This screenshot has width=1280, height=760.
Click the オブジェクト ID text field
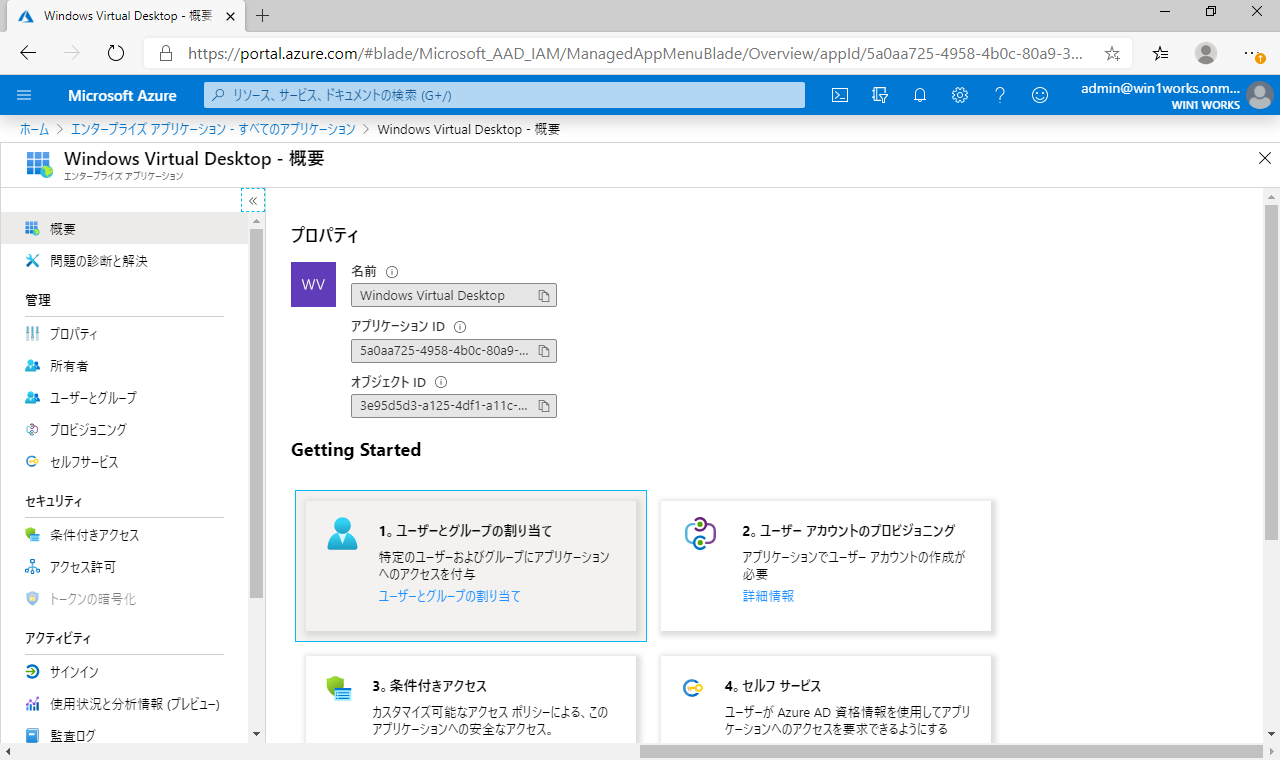[x=453, y=406]
